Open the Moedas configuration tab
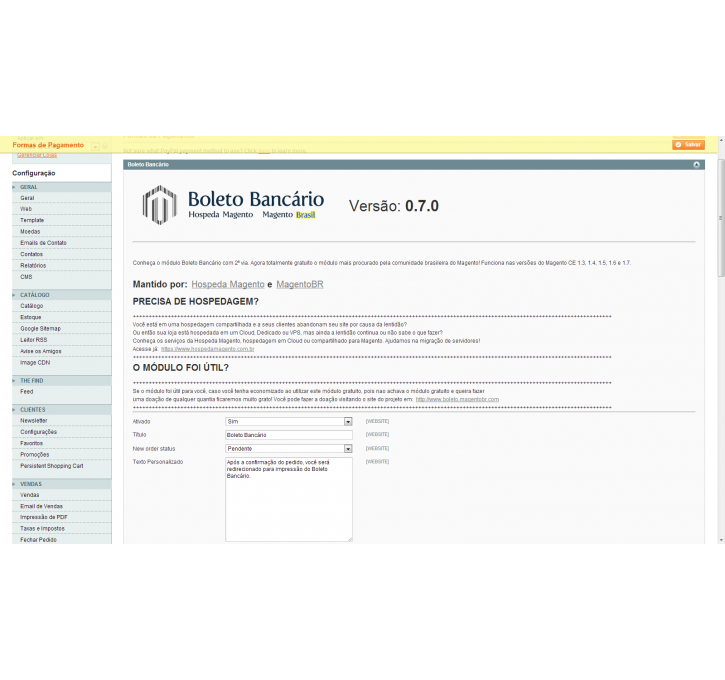The height and width of the screenshot is (680, 725). point(61,232)
